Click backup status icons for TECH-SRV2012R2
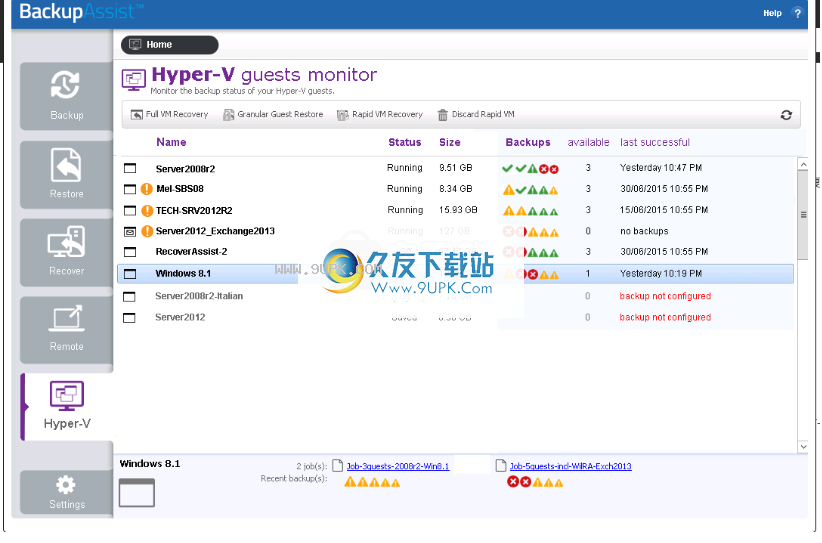The width and height of the screenshot is (822, 543). [530, 211]
